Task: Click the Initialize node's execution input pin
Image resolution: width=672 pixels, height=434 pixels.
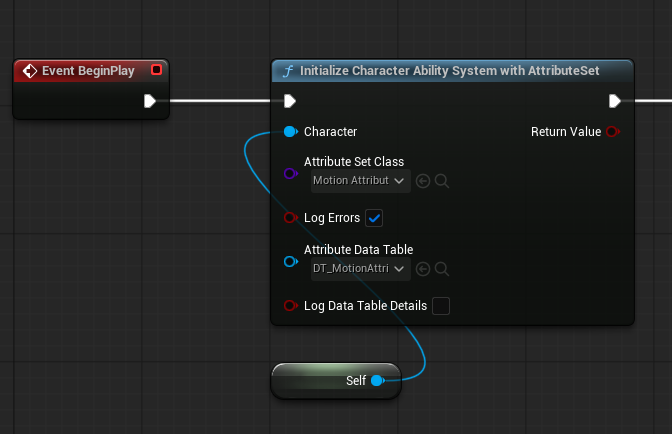Action: [290, 100]
